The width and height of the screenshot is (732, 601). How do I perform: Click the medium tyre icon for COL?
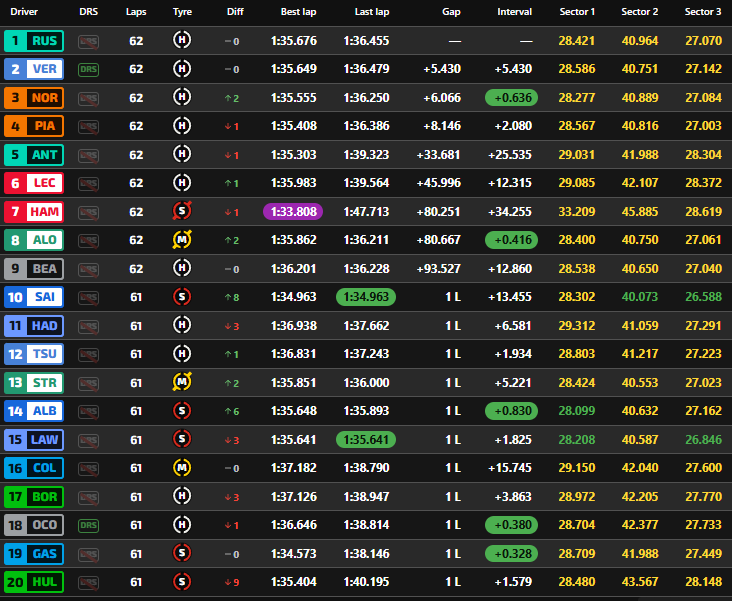[x=182, y=468]
